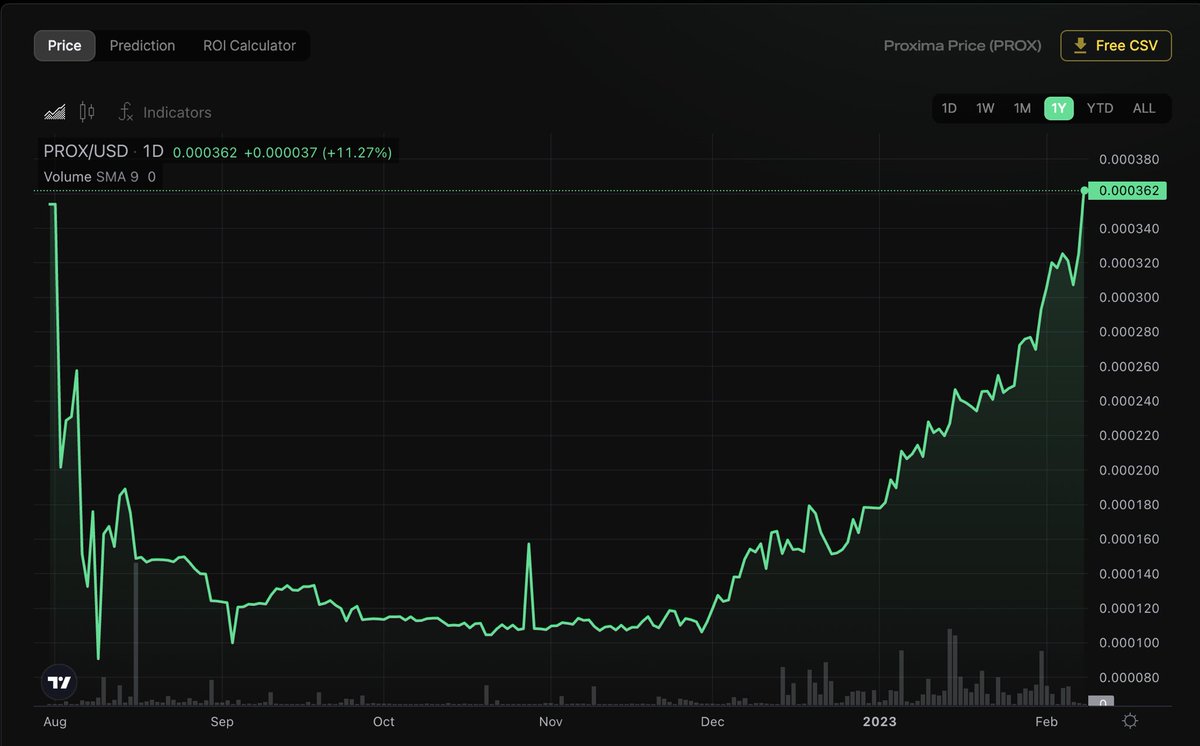Download the Free CSV file
The image size is (1200, 746).
point(1116,46)
